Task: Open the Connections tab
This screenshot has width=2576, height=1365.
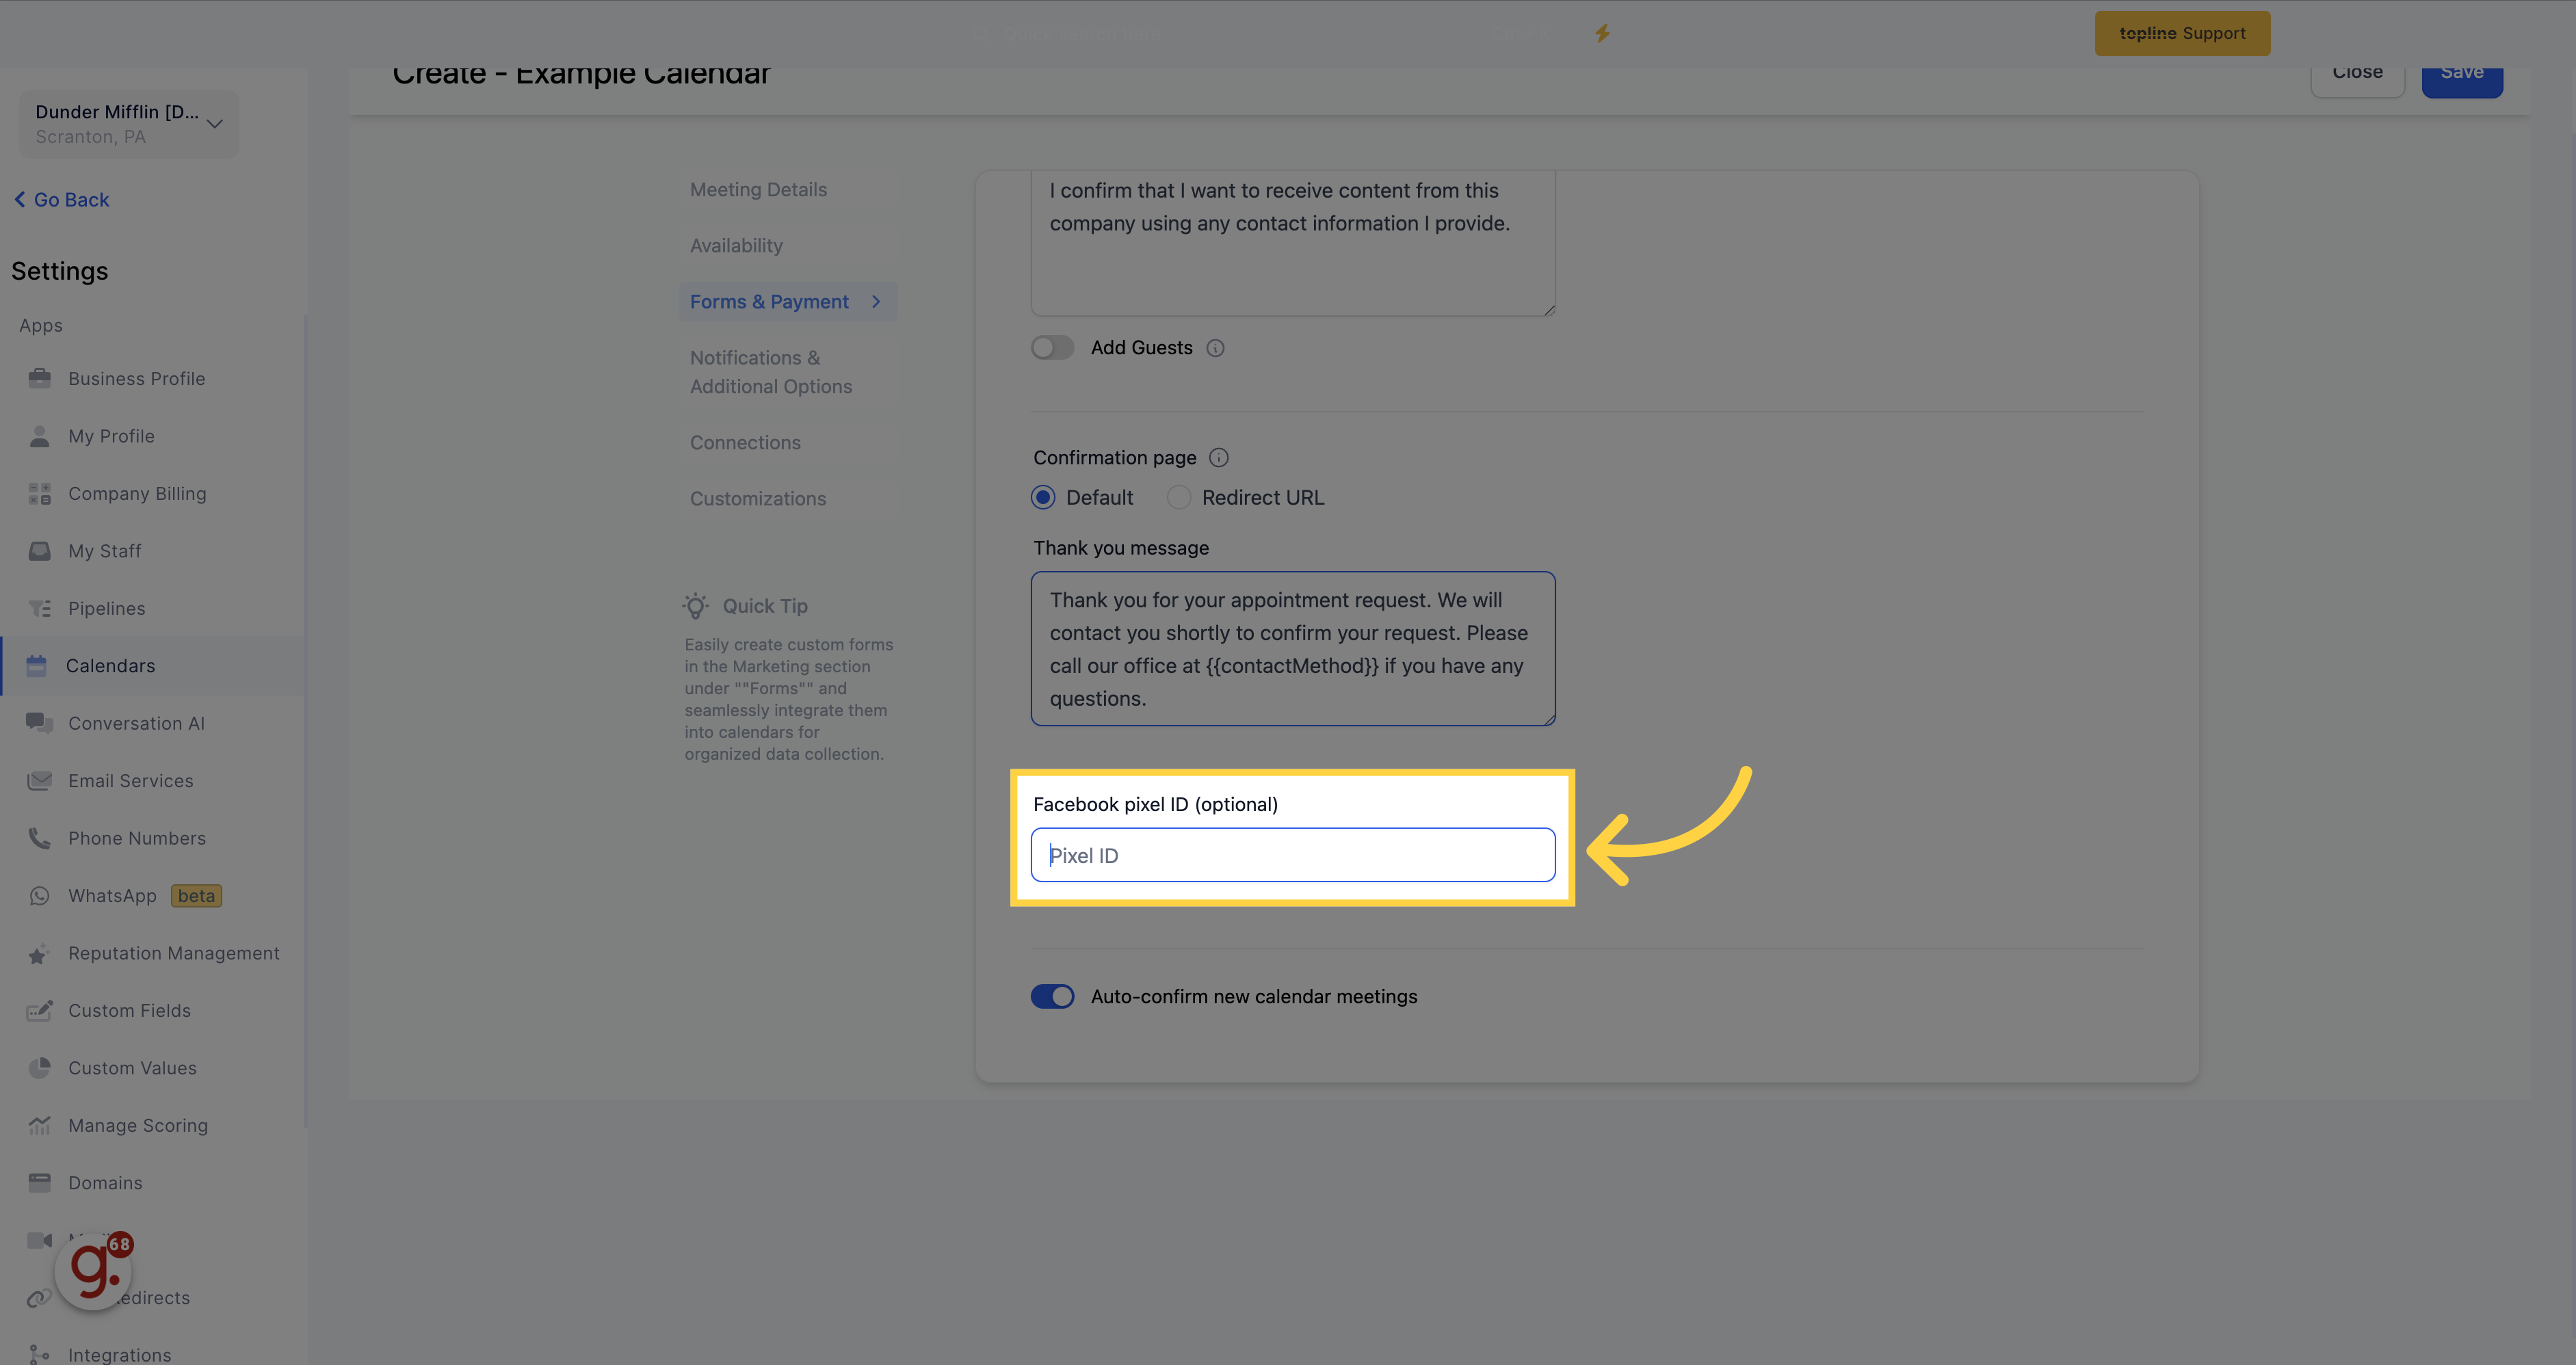Action: (x=745, y=443)
